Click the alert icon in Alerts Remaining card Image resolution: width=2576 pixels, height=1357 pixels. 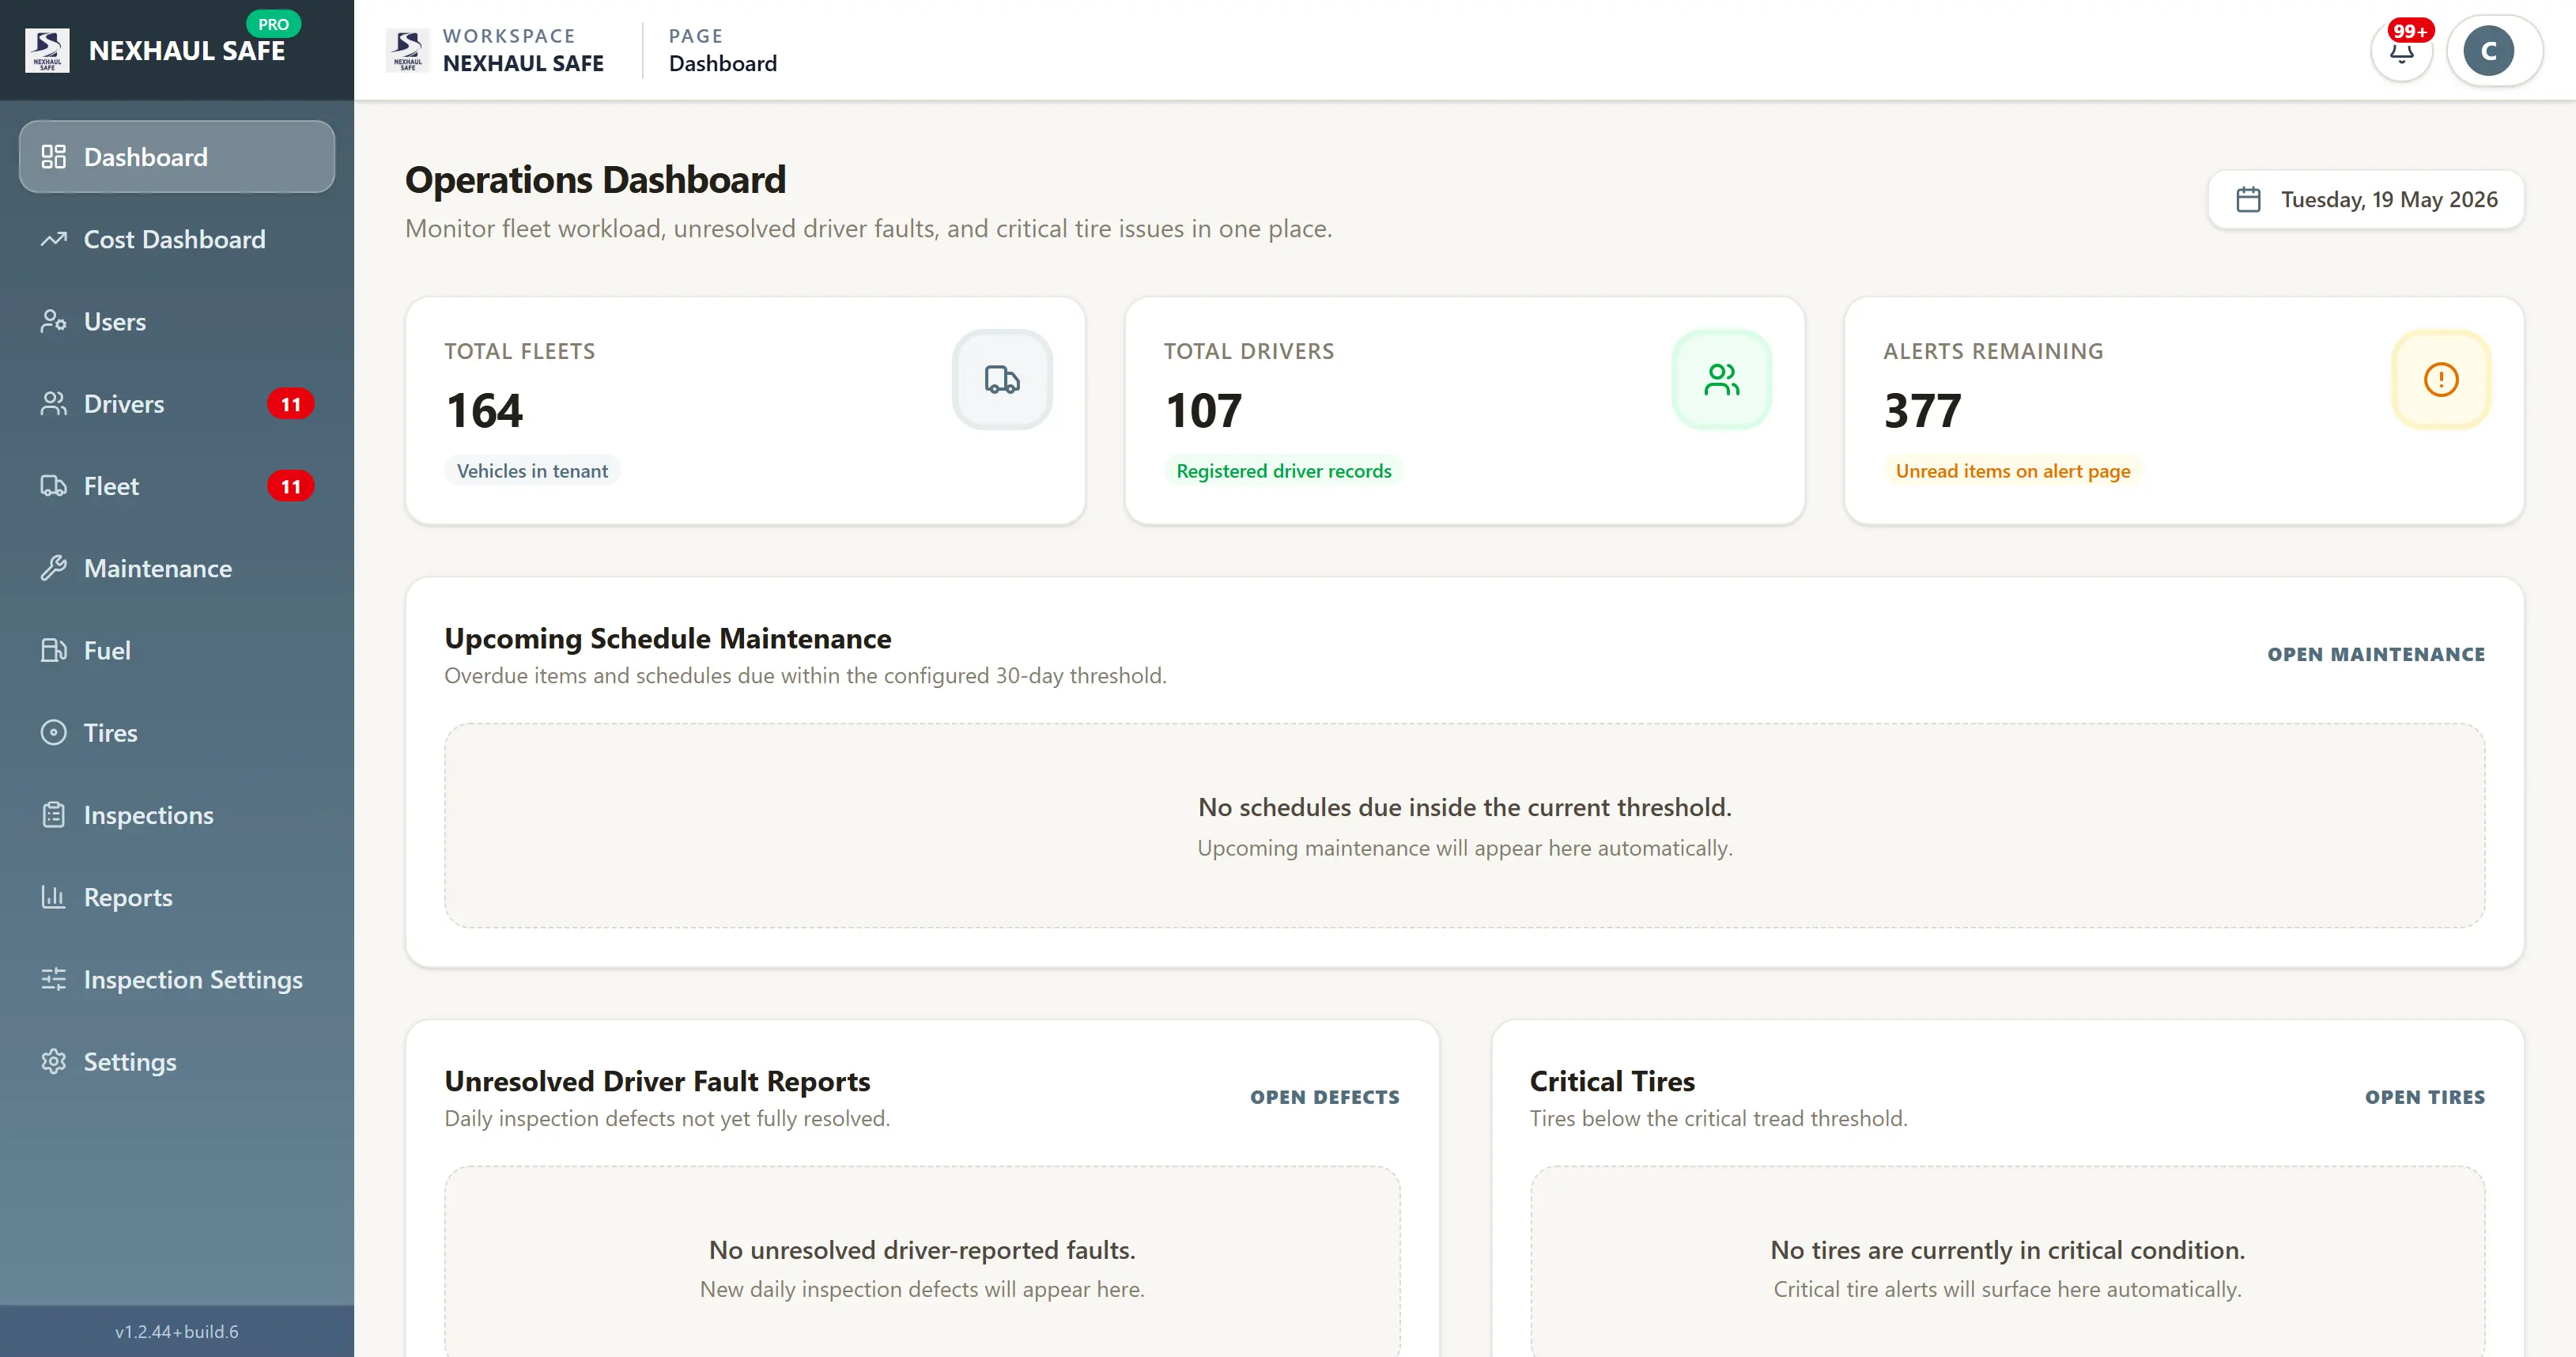click(2441, 380)
